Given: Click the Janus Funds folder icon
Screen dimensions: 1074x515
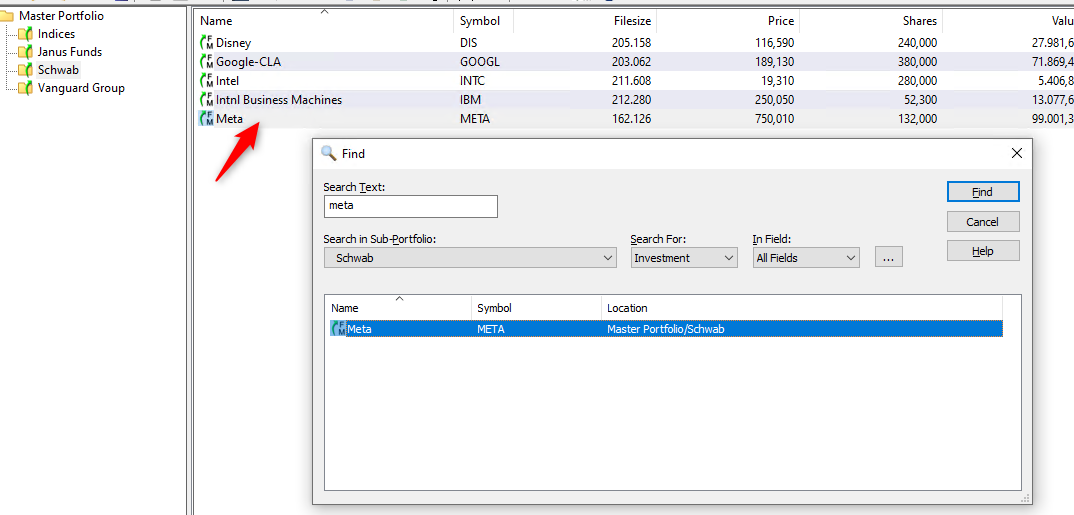Looking at the screenshot, I should pos(25,52).
